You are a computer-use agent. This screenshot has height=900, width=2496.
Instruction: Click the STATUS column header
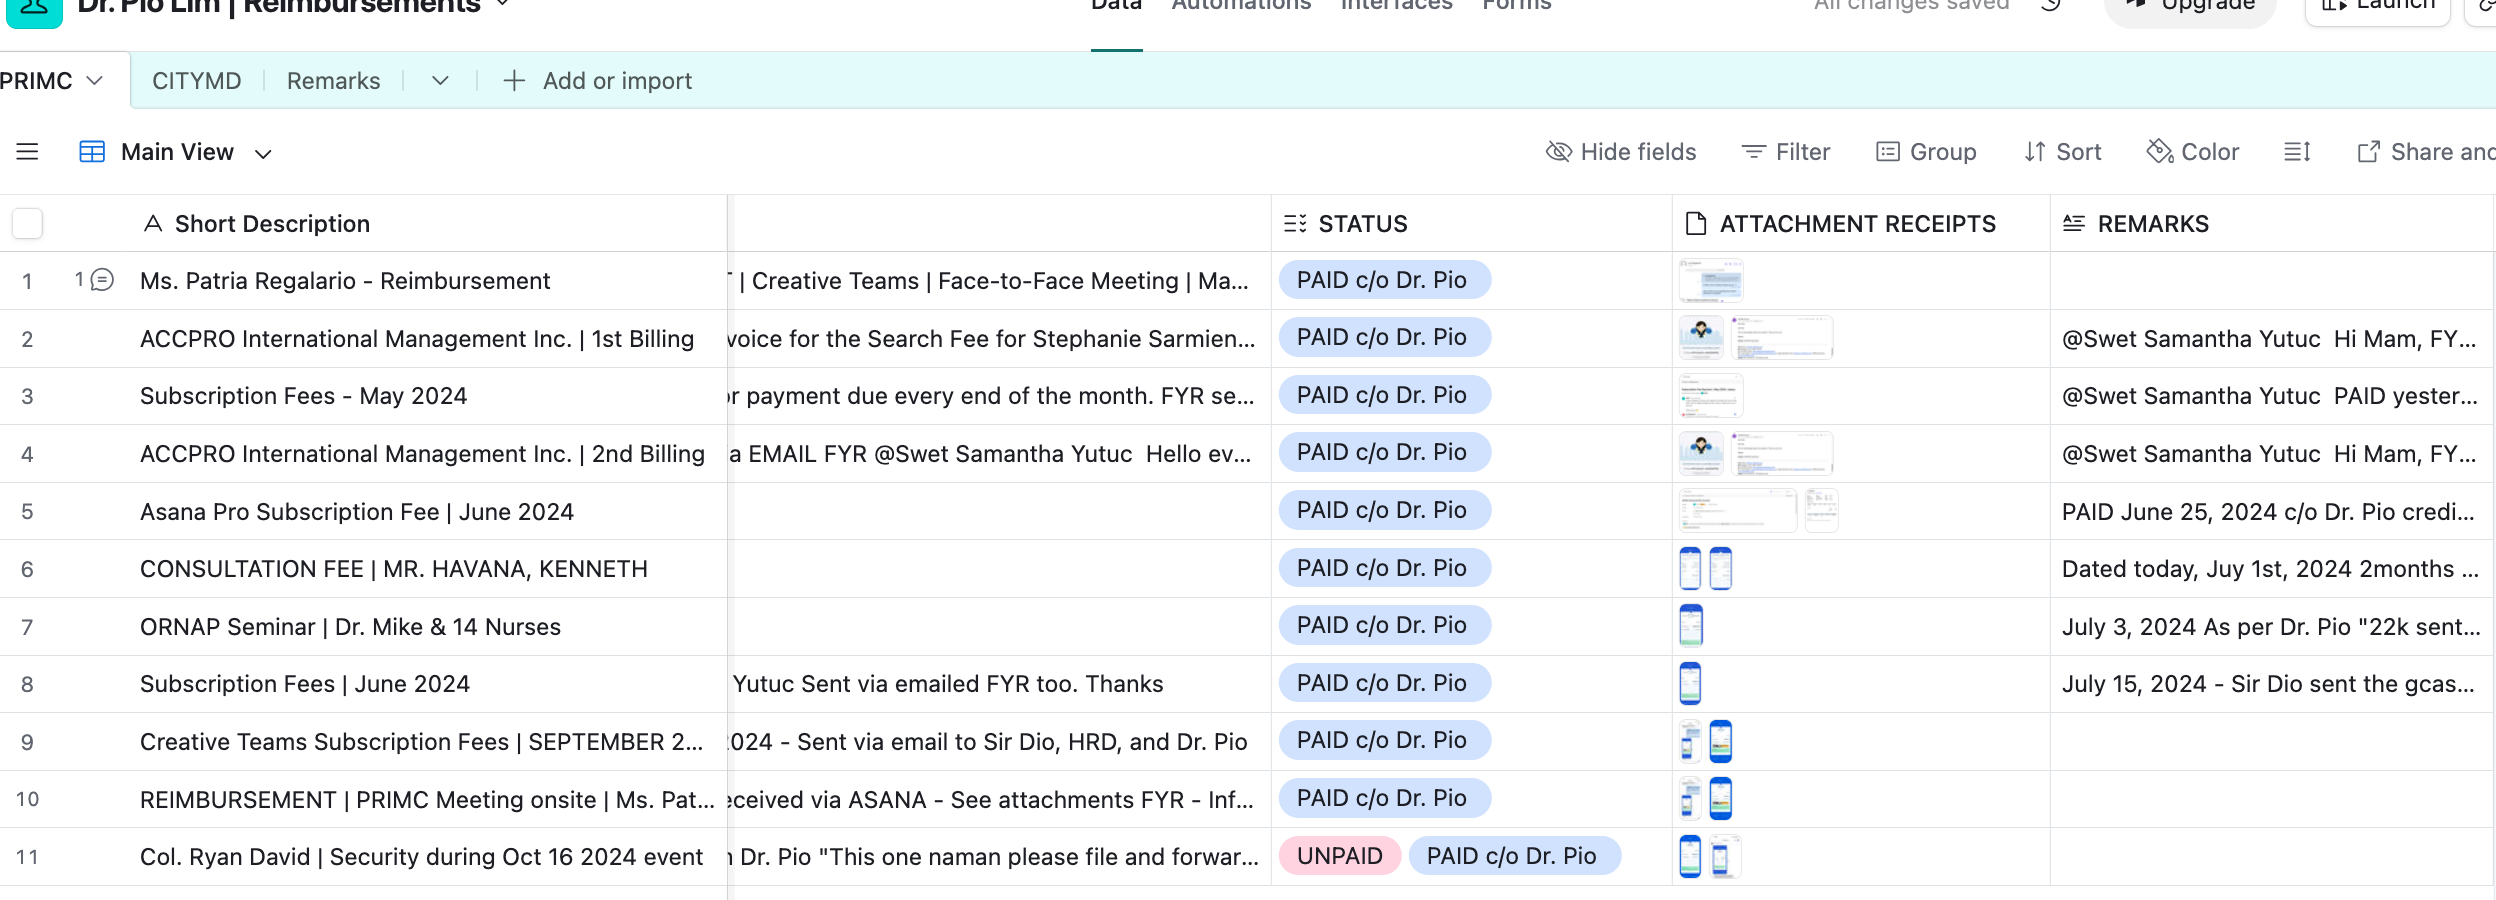1472,224
